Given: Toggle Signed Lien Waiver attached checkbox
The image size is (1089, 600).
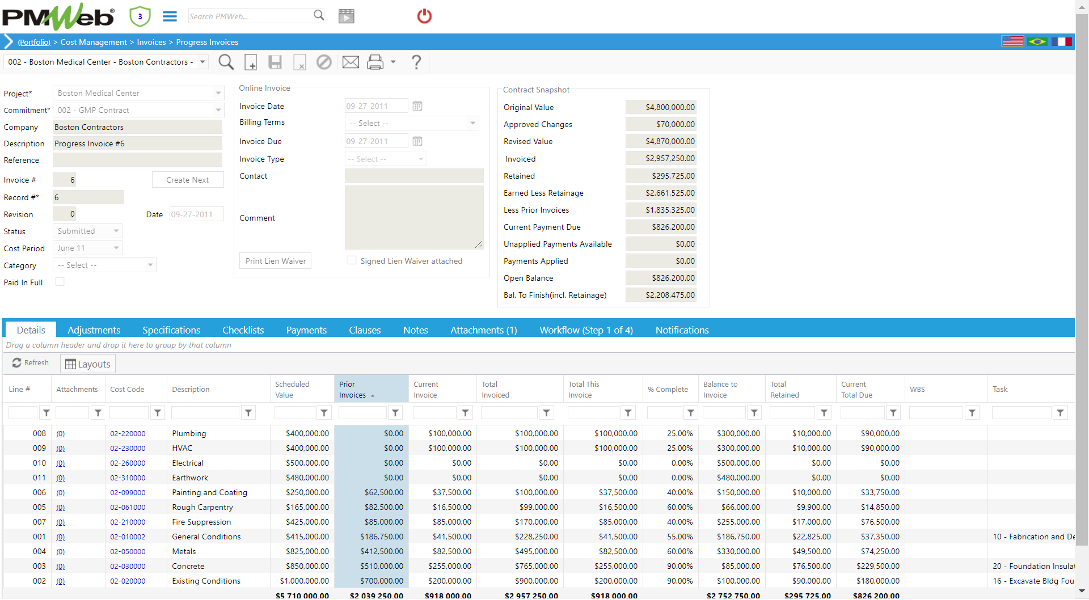Looking at the screenshot, I should click(x=351, y=260).
